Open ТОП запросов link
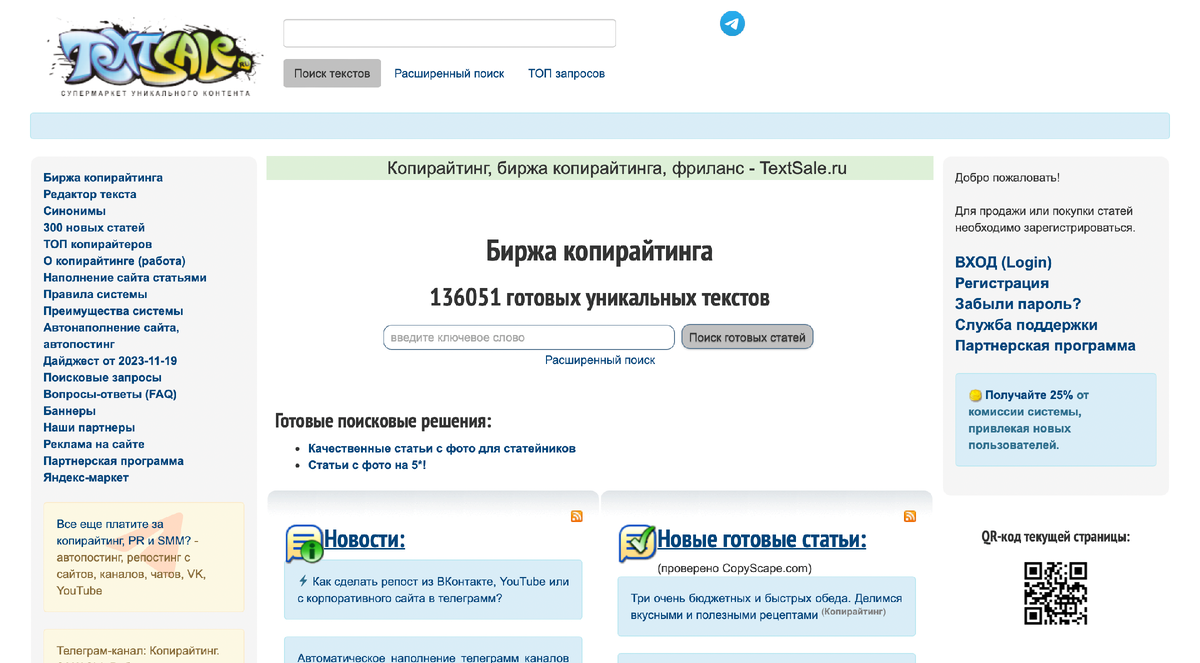1200x663 pixels. (x=566, y=73)
